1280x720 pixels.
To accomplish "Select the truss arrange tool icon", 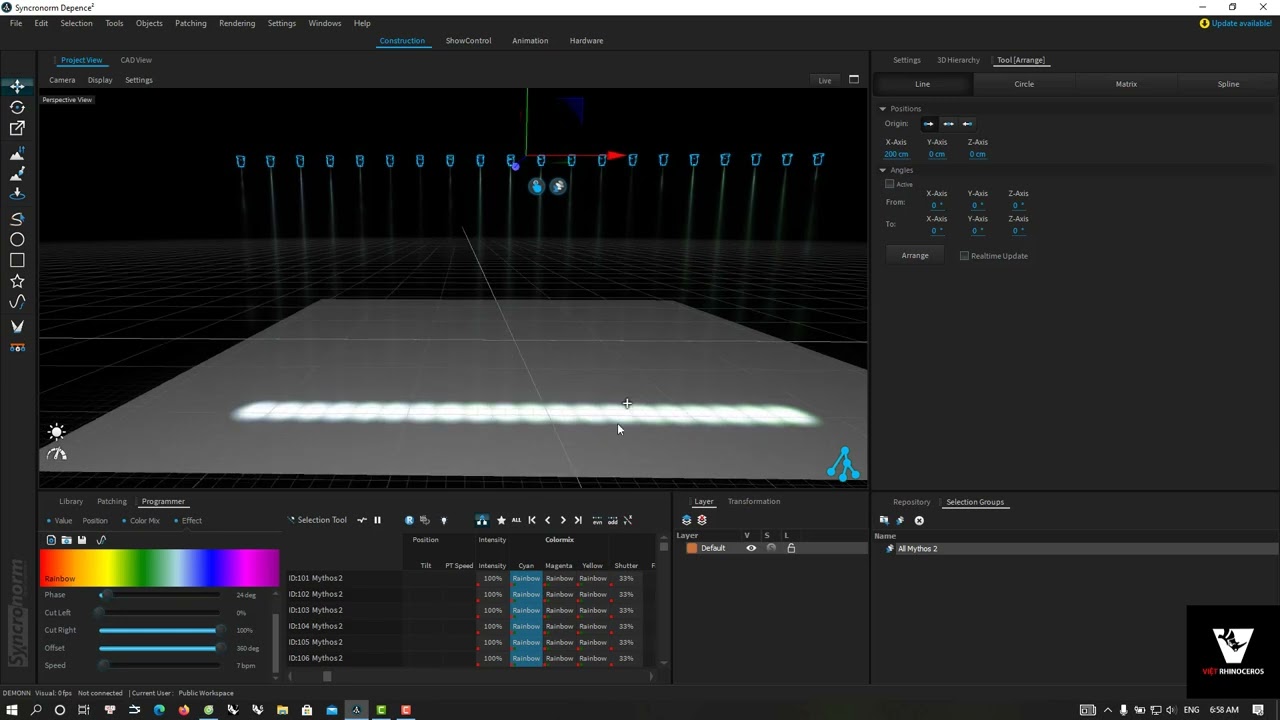I will click(x=17, y=347).
